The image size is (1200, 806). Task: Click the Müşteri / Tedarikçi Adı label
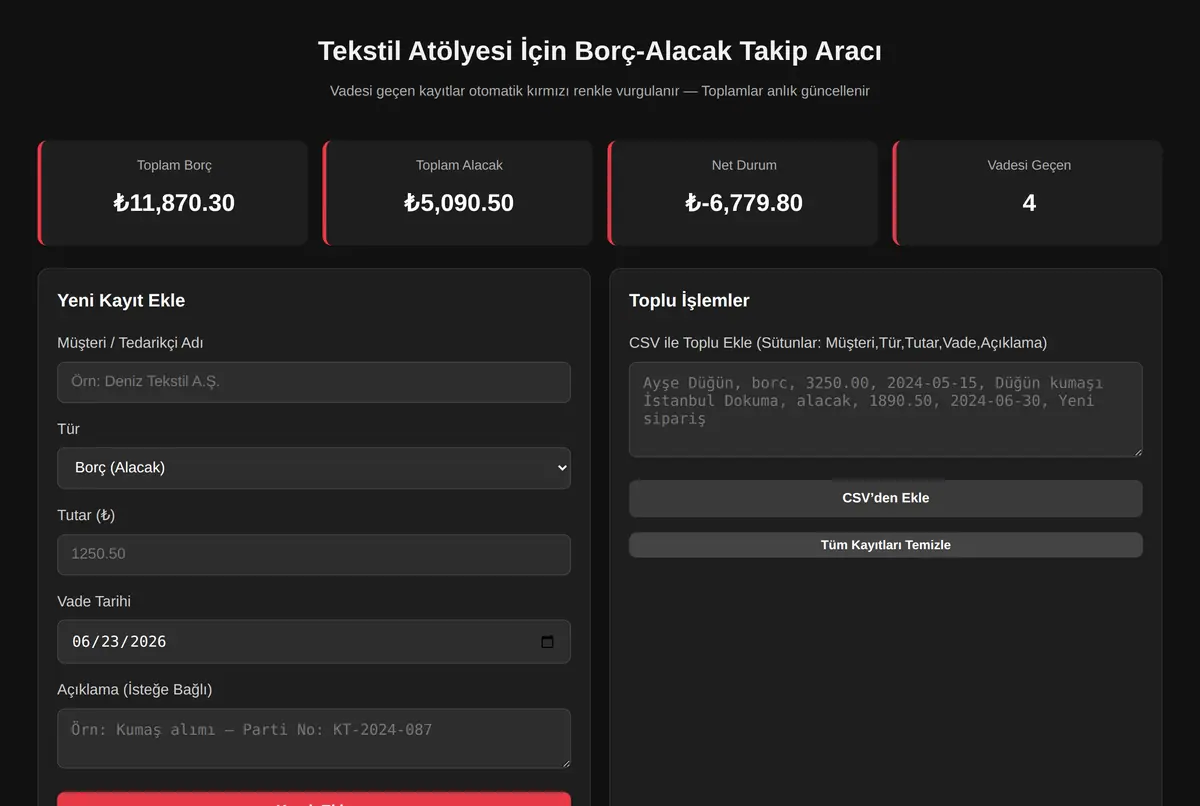(131, 343)
